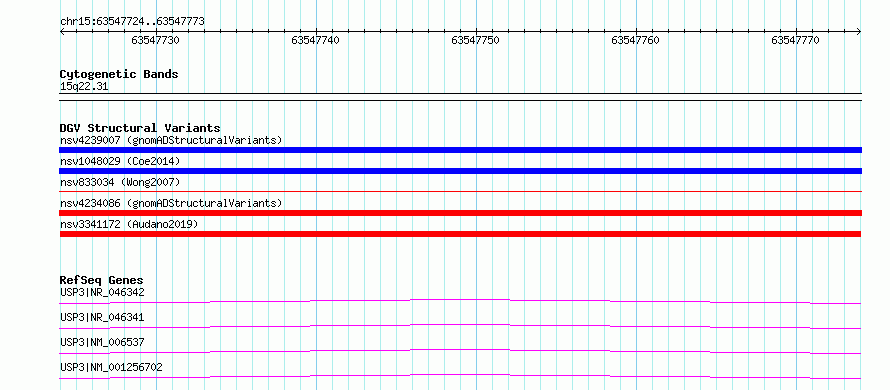The image size is (890, 390).
Task: Click the magenta line for USP3|NM_001256702
Action: pyautogui.click(x=460, y=376)
